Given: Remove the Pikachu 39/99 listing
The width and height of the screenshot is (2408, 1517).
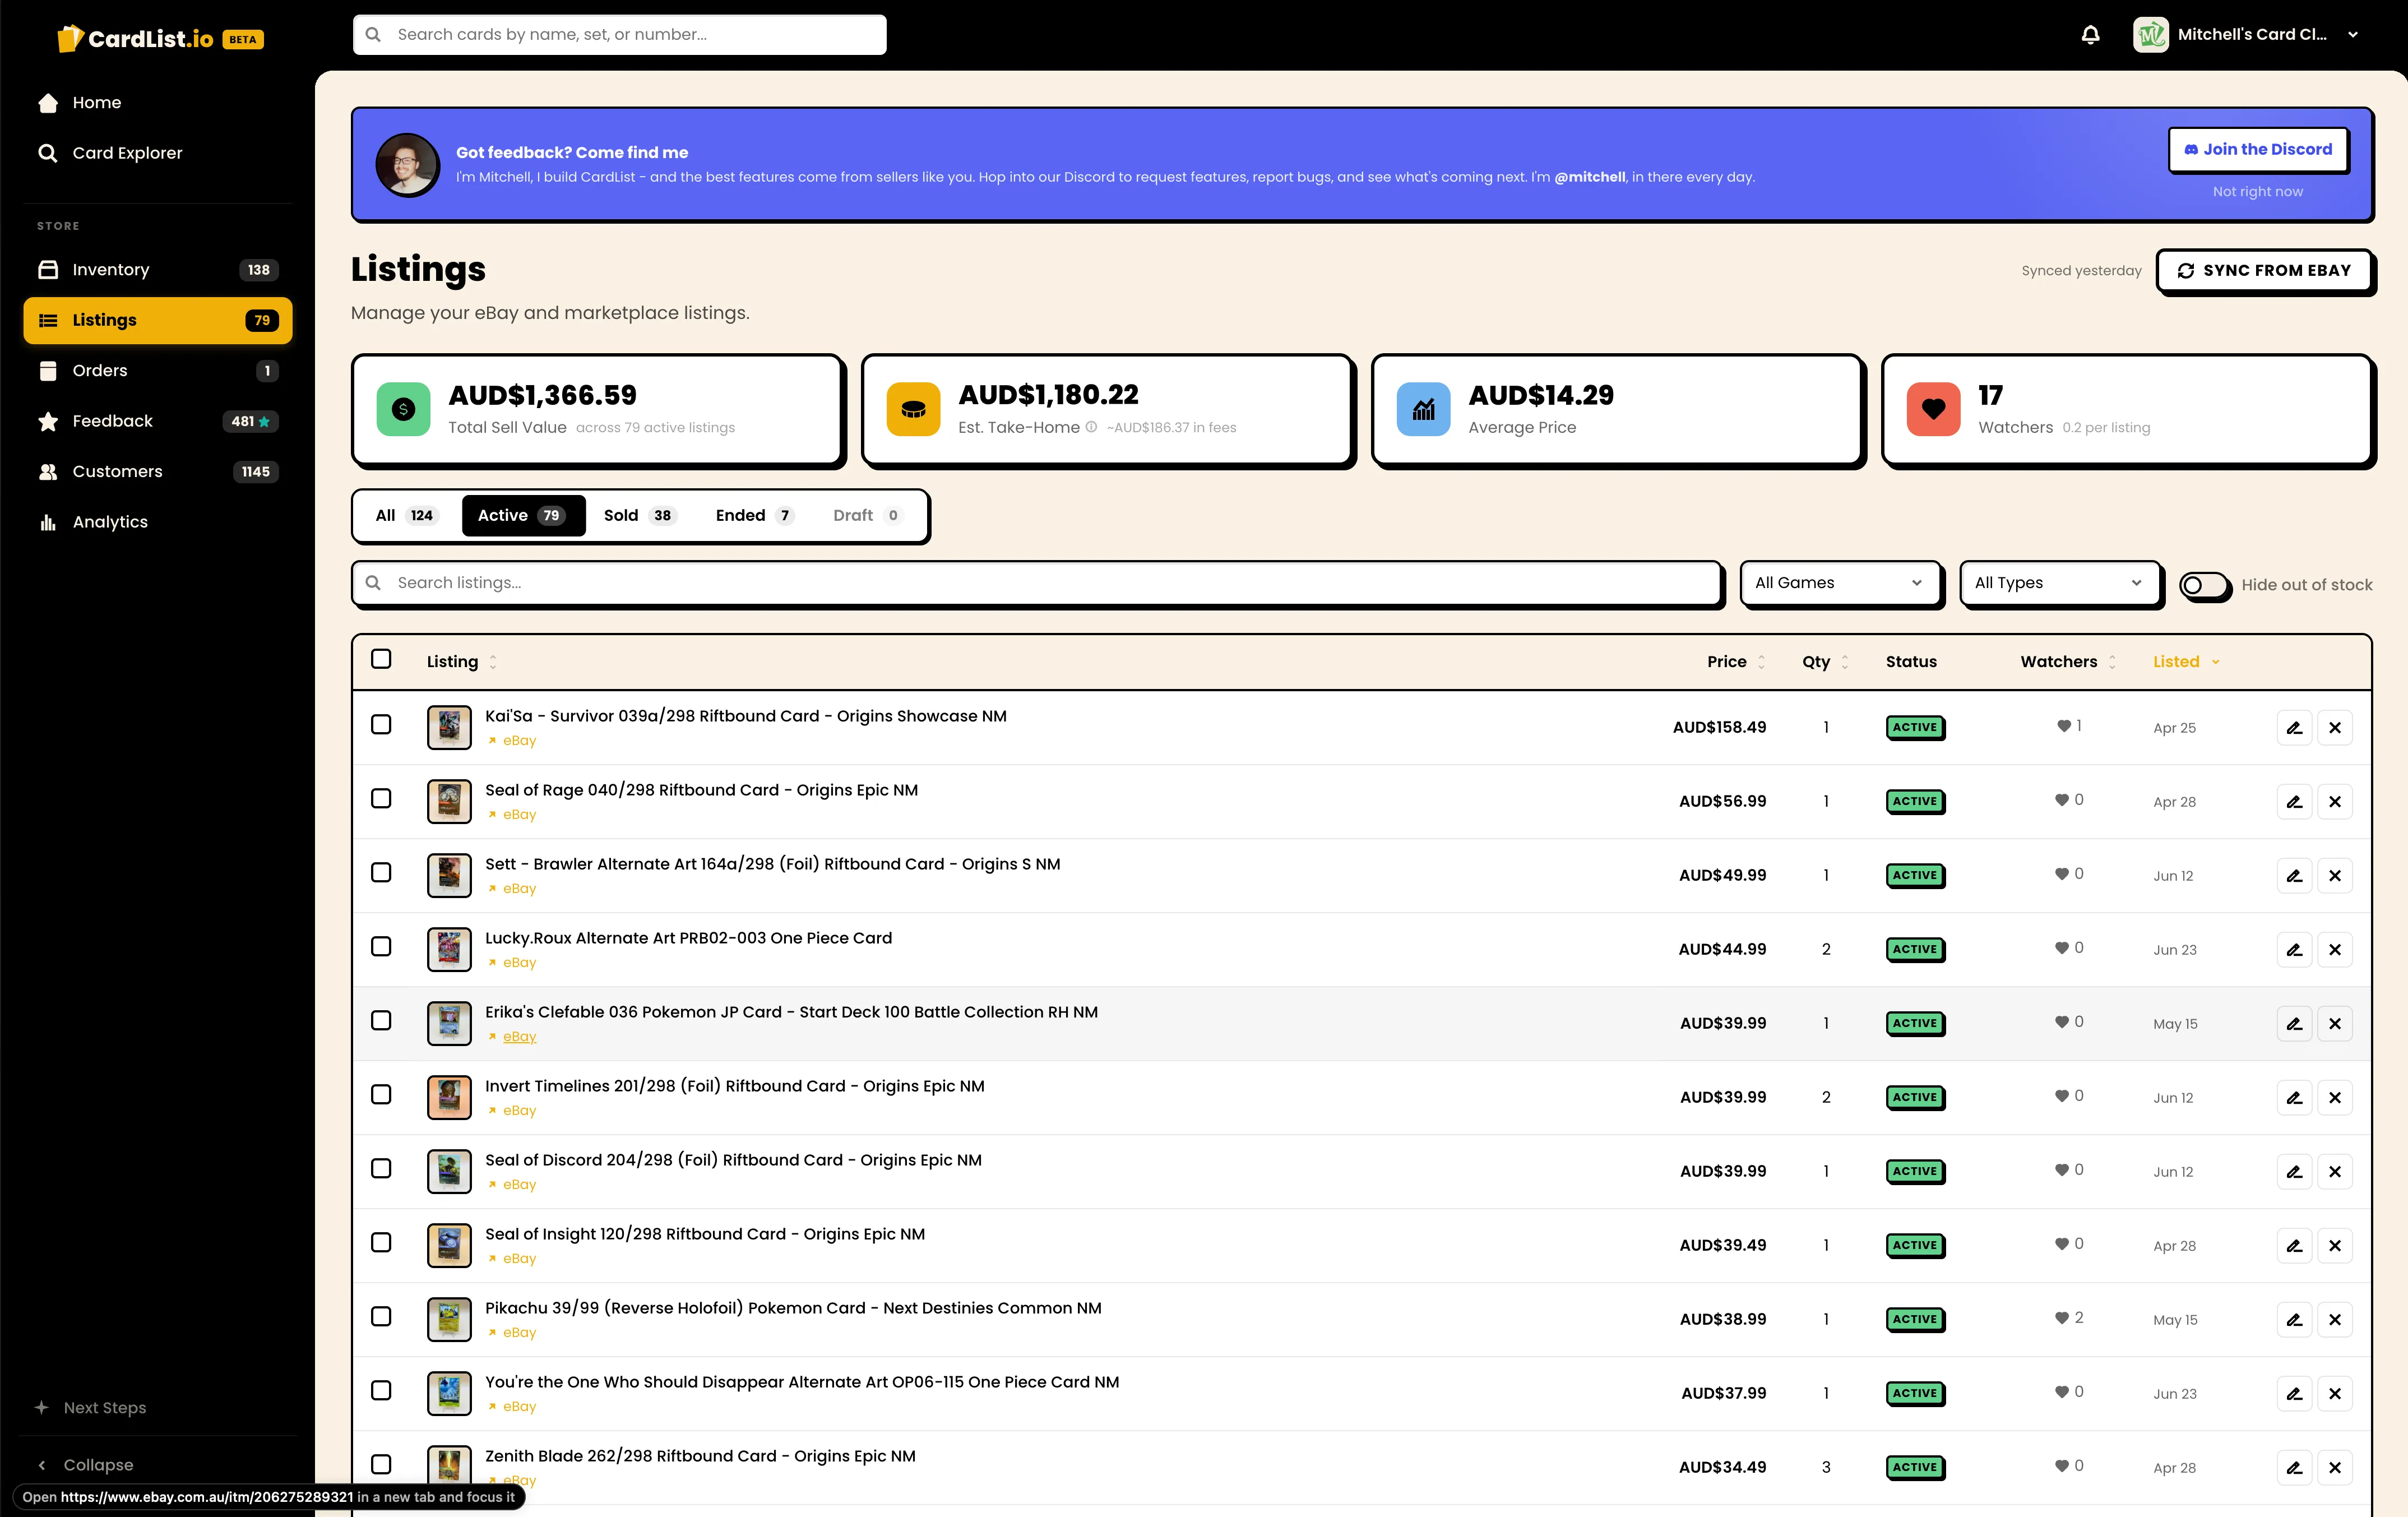Looking at the screenshot, I should 2334,1320.
